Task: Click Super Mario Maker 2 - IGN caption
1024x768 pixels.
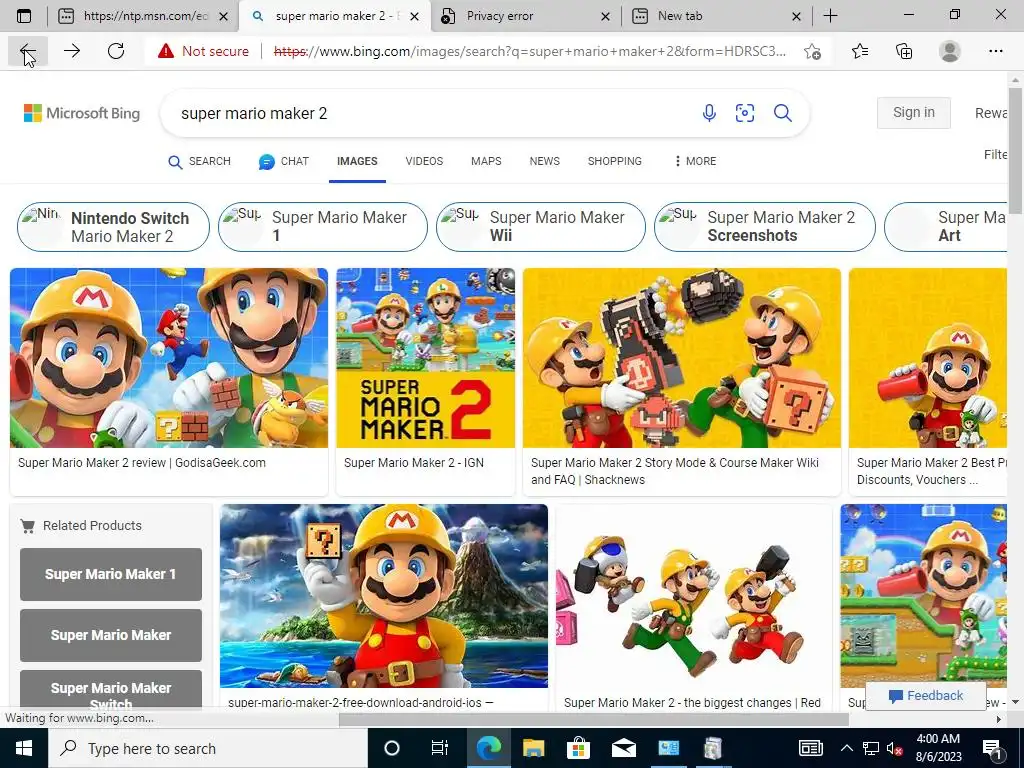Action: point(413,463)
